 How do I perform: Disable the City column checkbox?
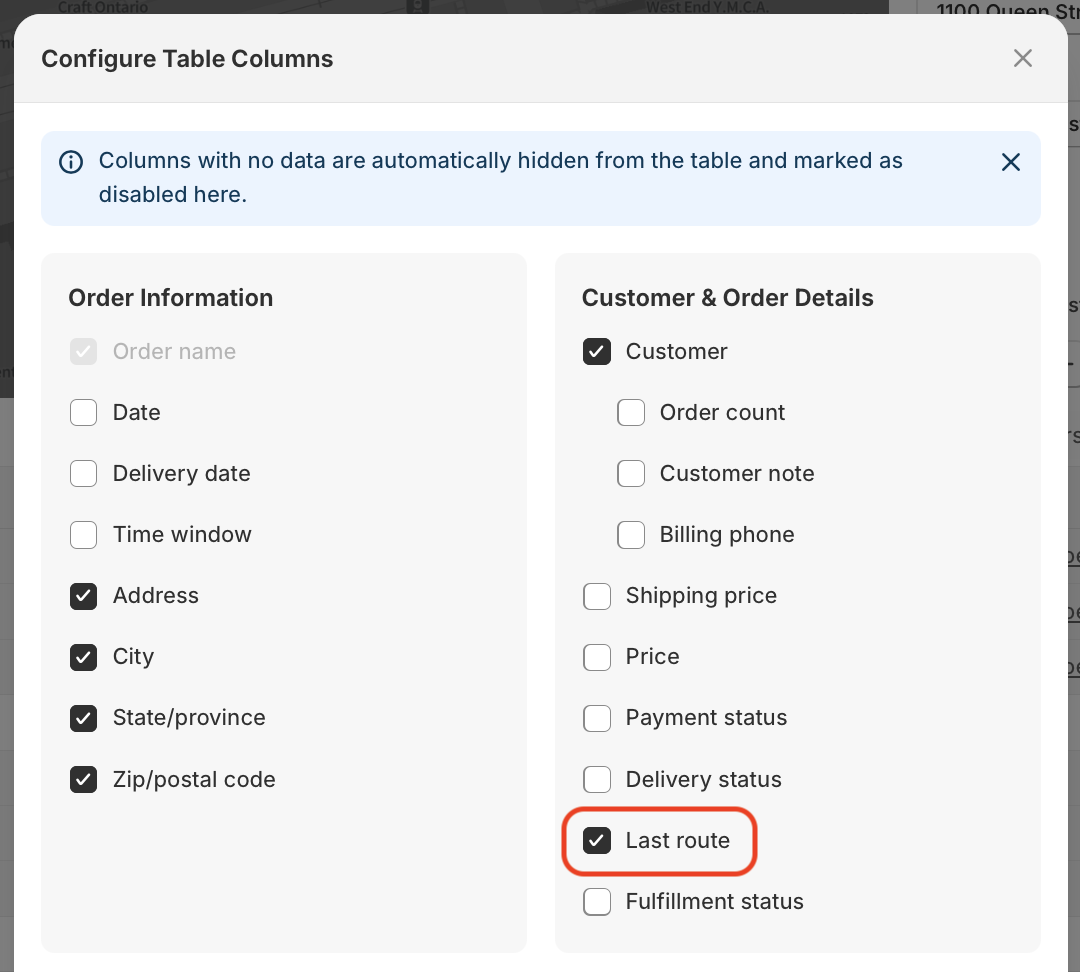tap(83, 656)
